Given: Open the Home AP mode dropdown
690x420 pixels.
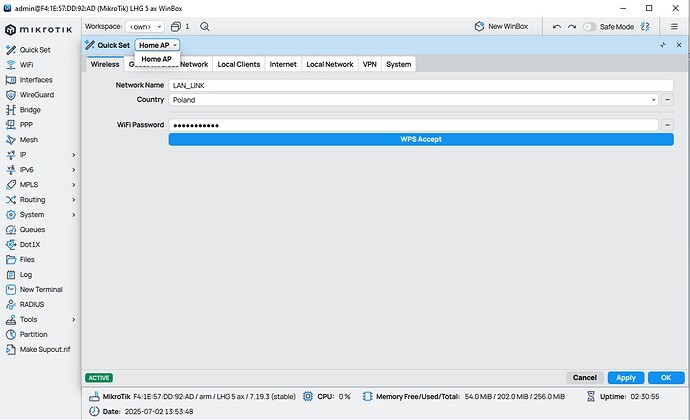Looking at the screenshot, I should 157,45.
